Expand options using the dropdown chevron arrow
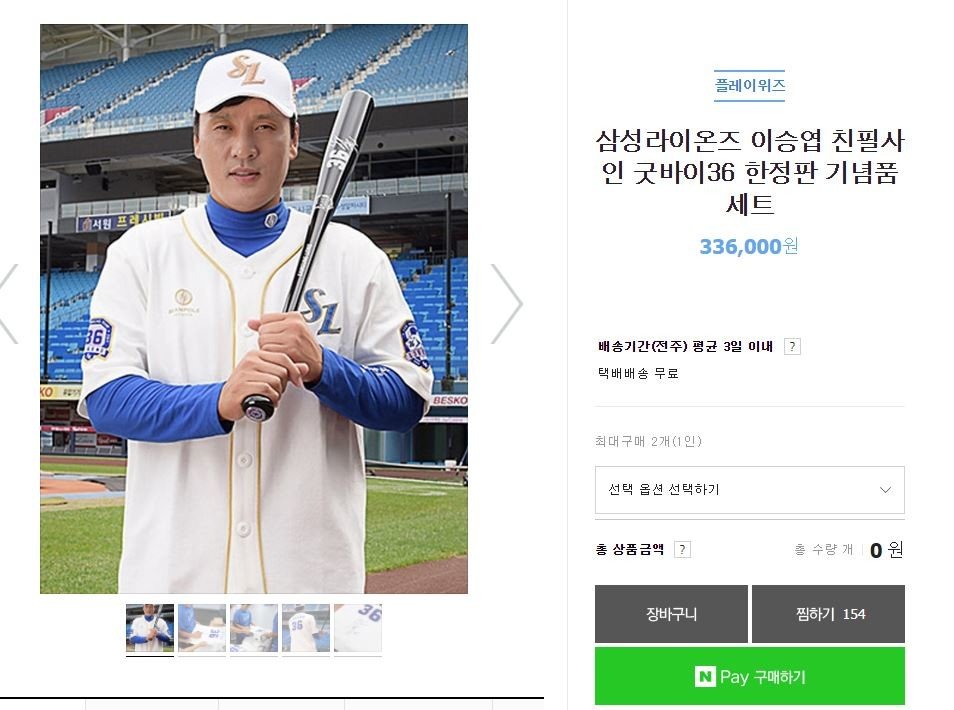The height and width of the screenshot is (710, 954). pos(885,490)
